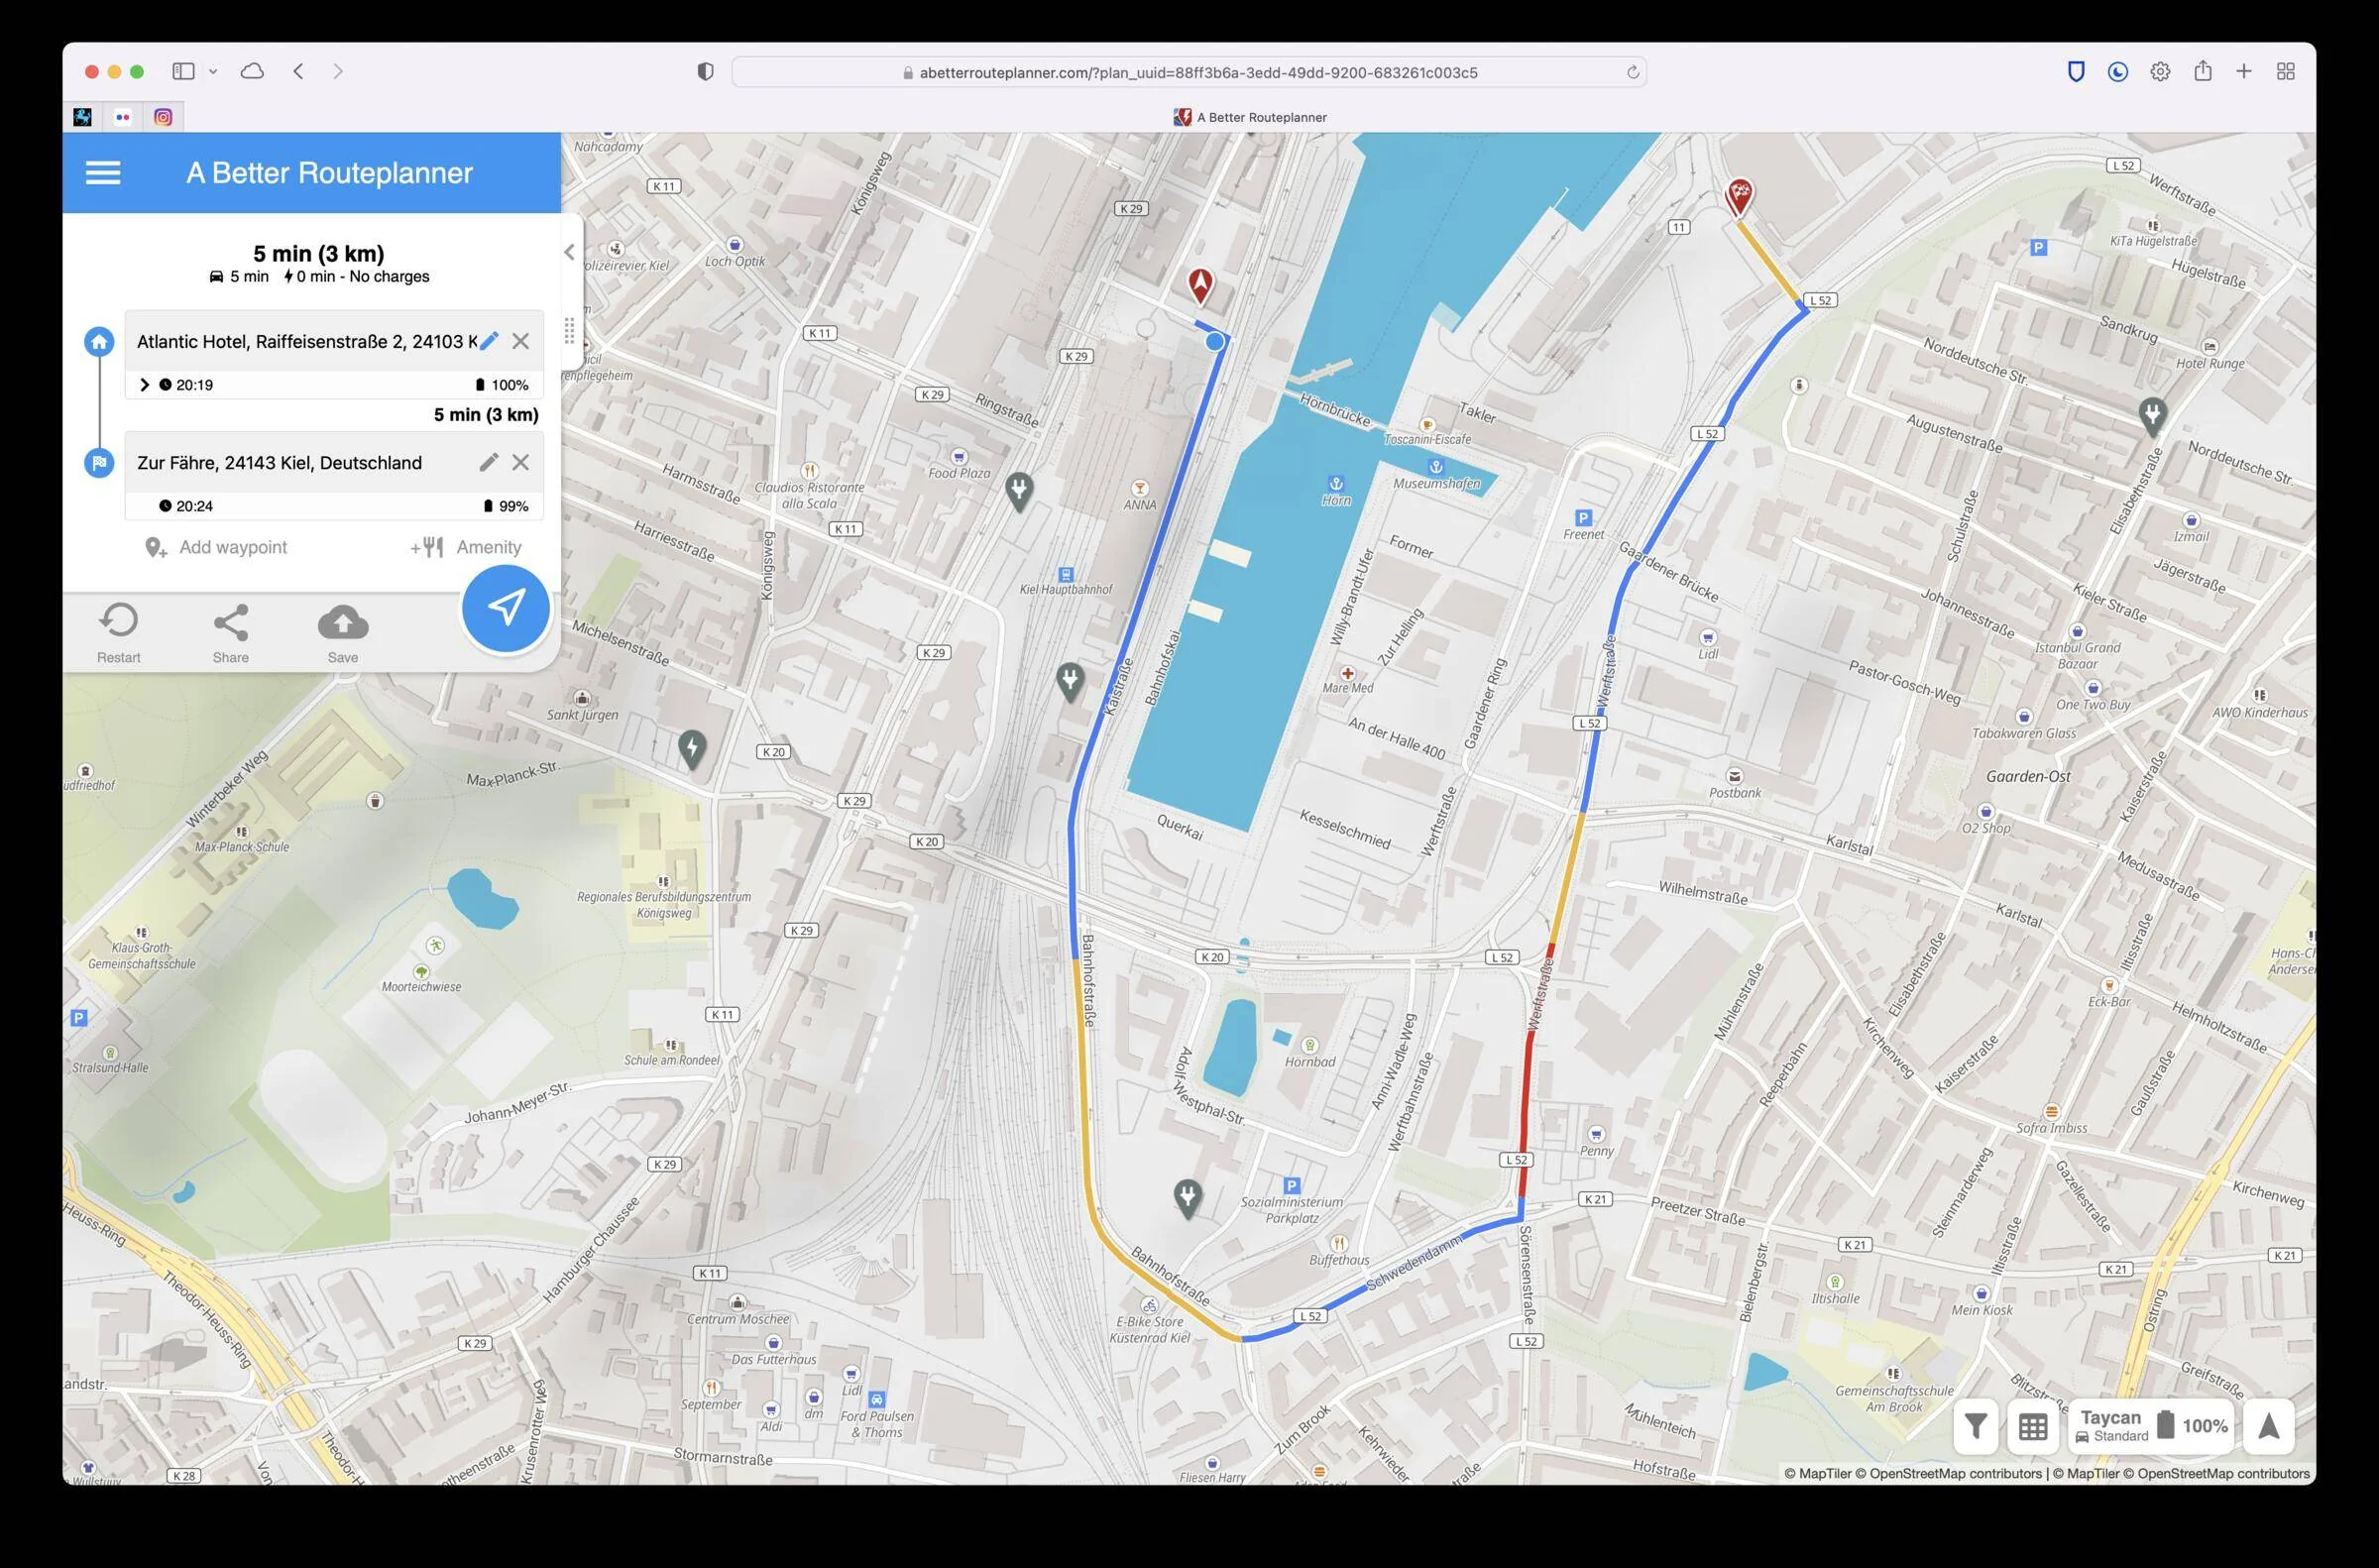Edit the Zur Fähre destination address
This screenshot has width=2379, height=1568.
489,462
